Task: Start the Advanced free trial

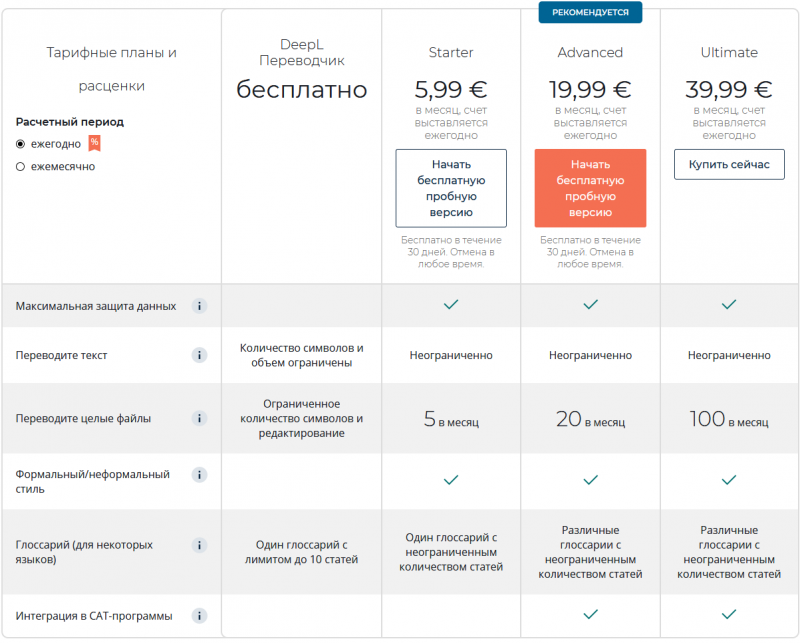Action: point(590,188)
